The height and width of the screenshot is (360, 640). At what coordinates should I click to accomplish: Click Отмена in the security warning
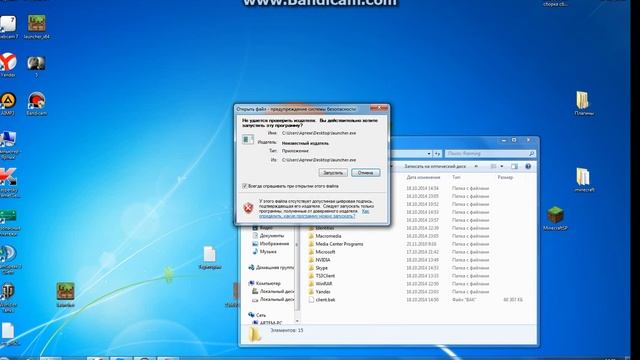(365, 173)
